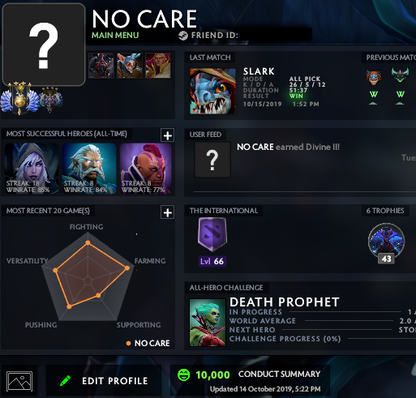Select the Drow Ranger most successful hero
The image size is (416, 398).
point(32,169)
